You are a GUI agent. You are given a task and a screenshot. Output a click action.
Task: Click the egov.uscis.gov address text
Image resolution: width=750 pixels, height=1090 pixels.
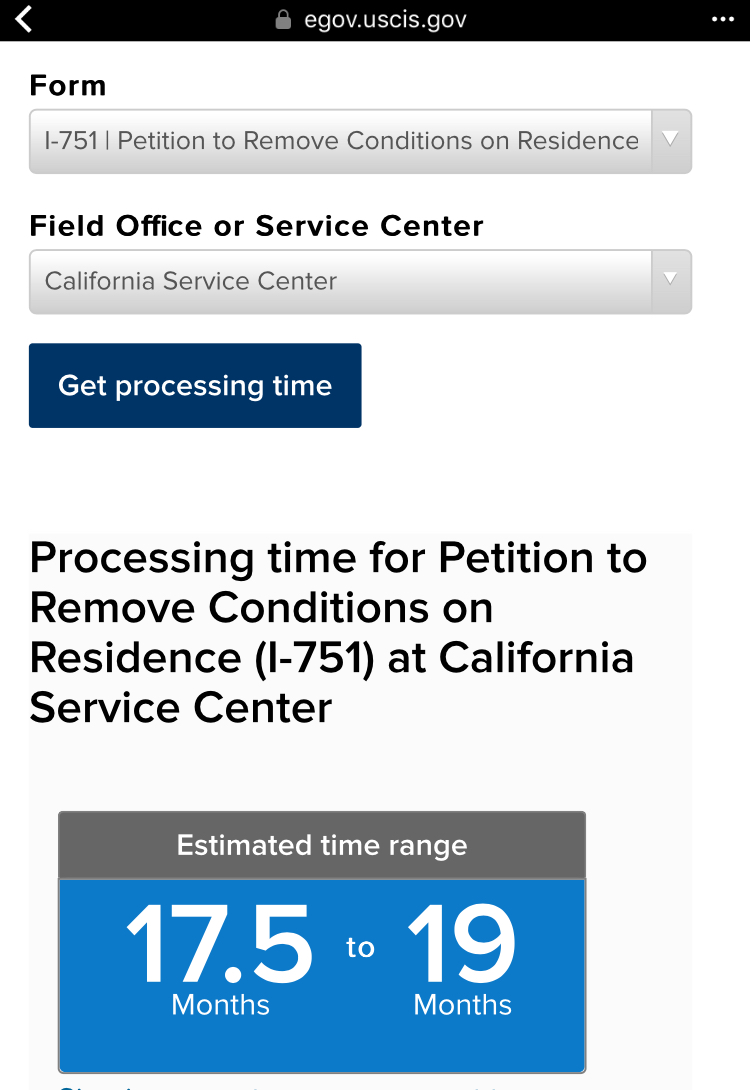385,19
